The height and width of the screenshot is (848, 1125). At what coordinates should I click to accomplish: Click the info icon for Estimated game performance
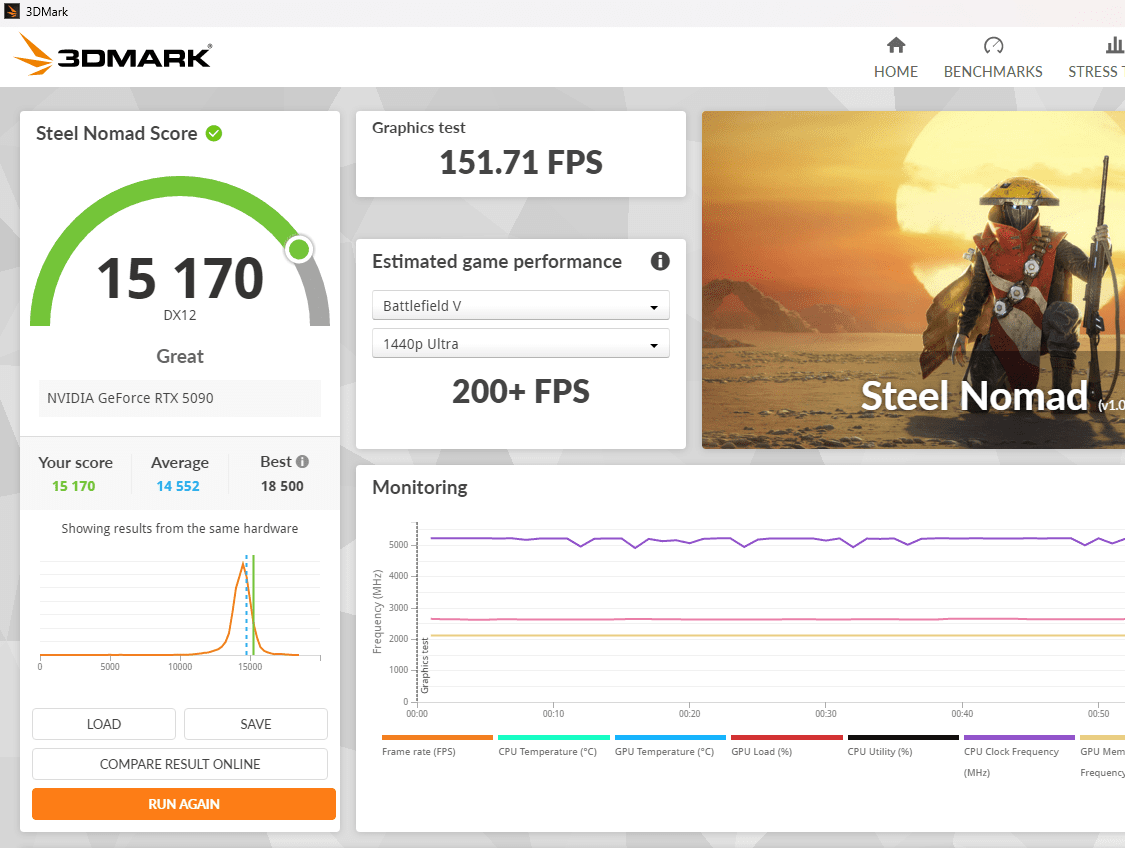pos(659,261)
